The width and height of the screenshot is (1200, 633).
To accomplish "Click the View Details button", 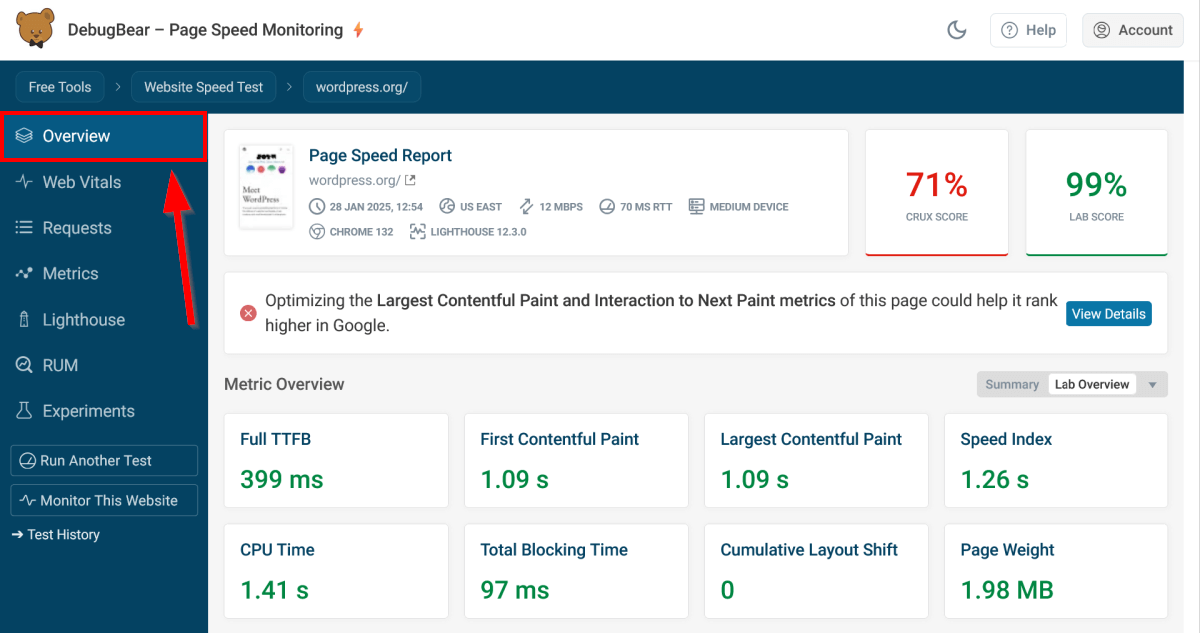I will tap(1109, 314).
